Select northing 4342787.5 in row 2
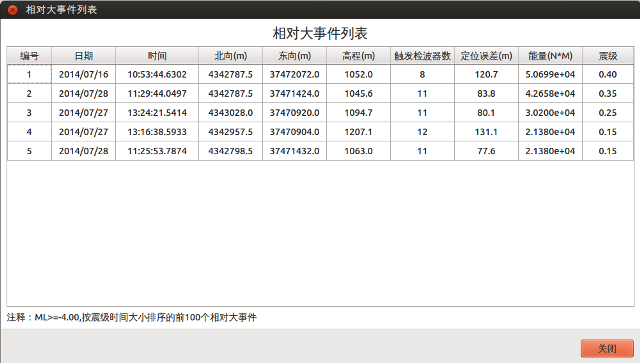Image resolution: width=640 pixels, height=363 pixels. [x=231, y=94]
